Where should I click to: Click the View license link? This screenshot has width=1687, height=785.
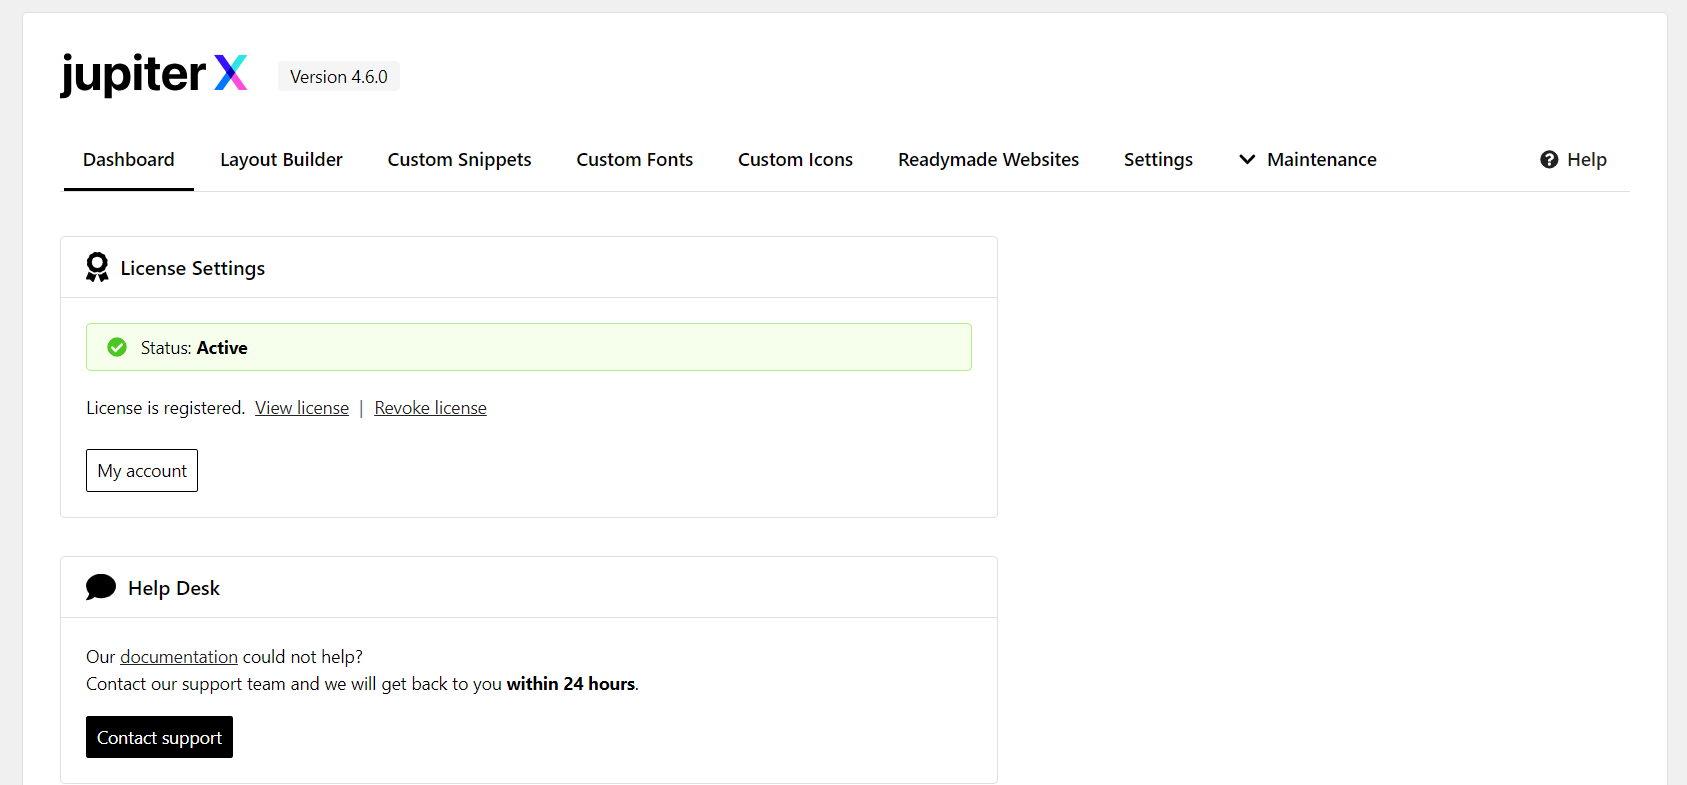tap(302, 408)
